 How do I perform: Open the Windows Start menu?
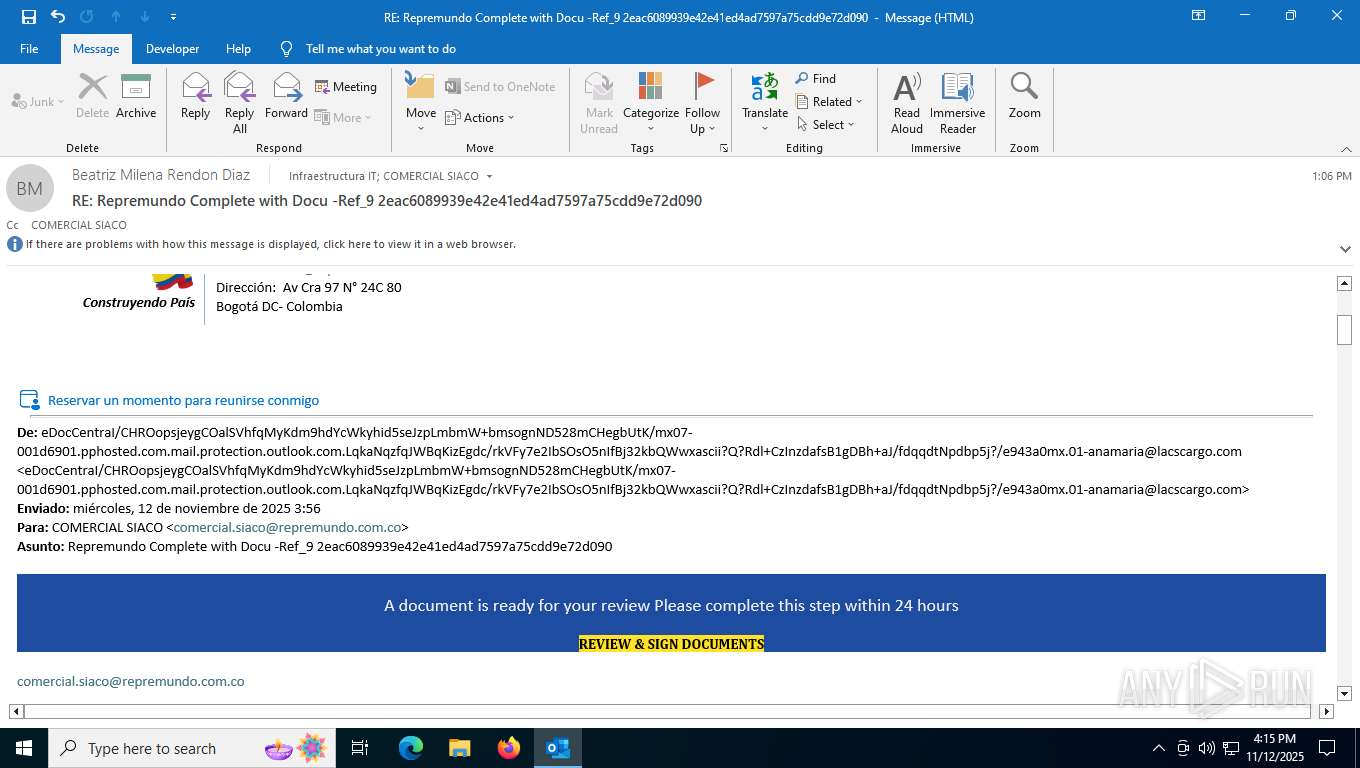coord(23,748)
